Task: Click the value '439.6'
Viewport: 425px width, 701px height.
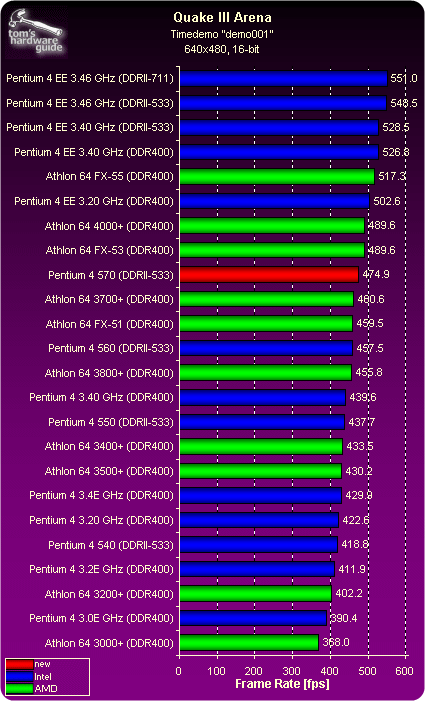Action: tap(362, 397)
